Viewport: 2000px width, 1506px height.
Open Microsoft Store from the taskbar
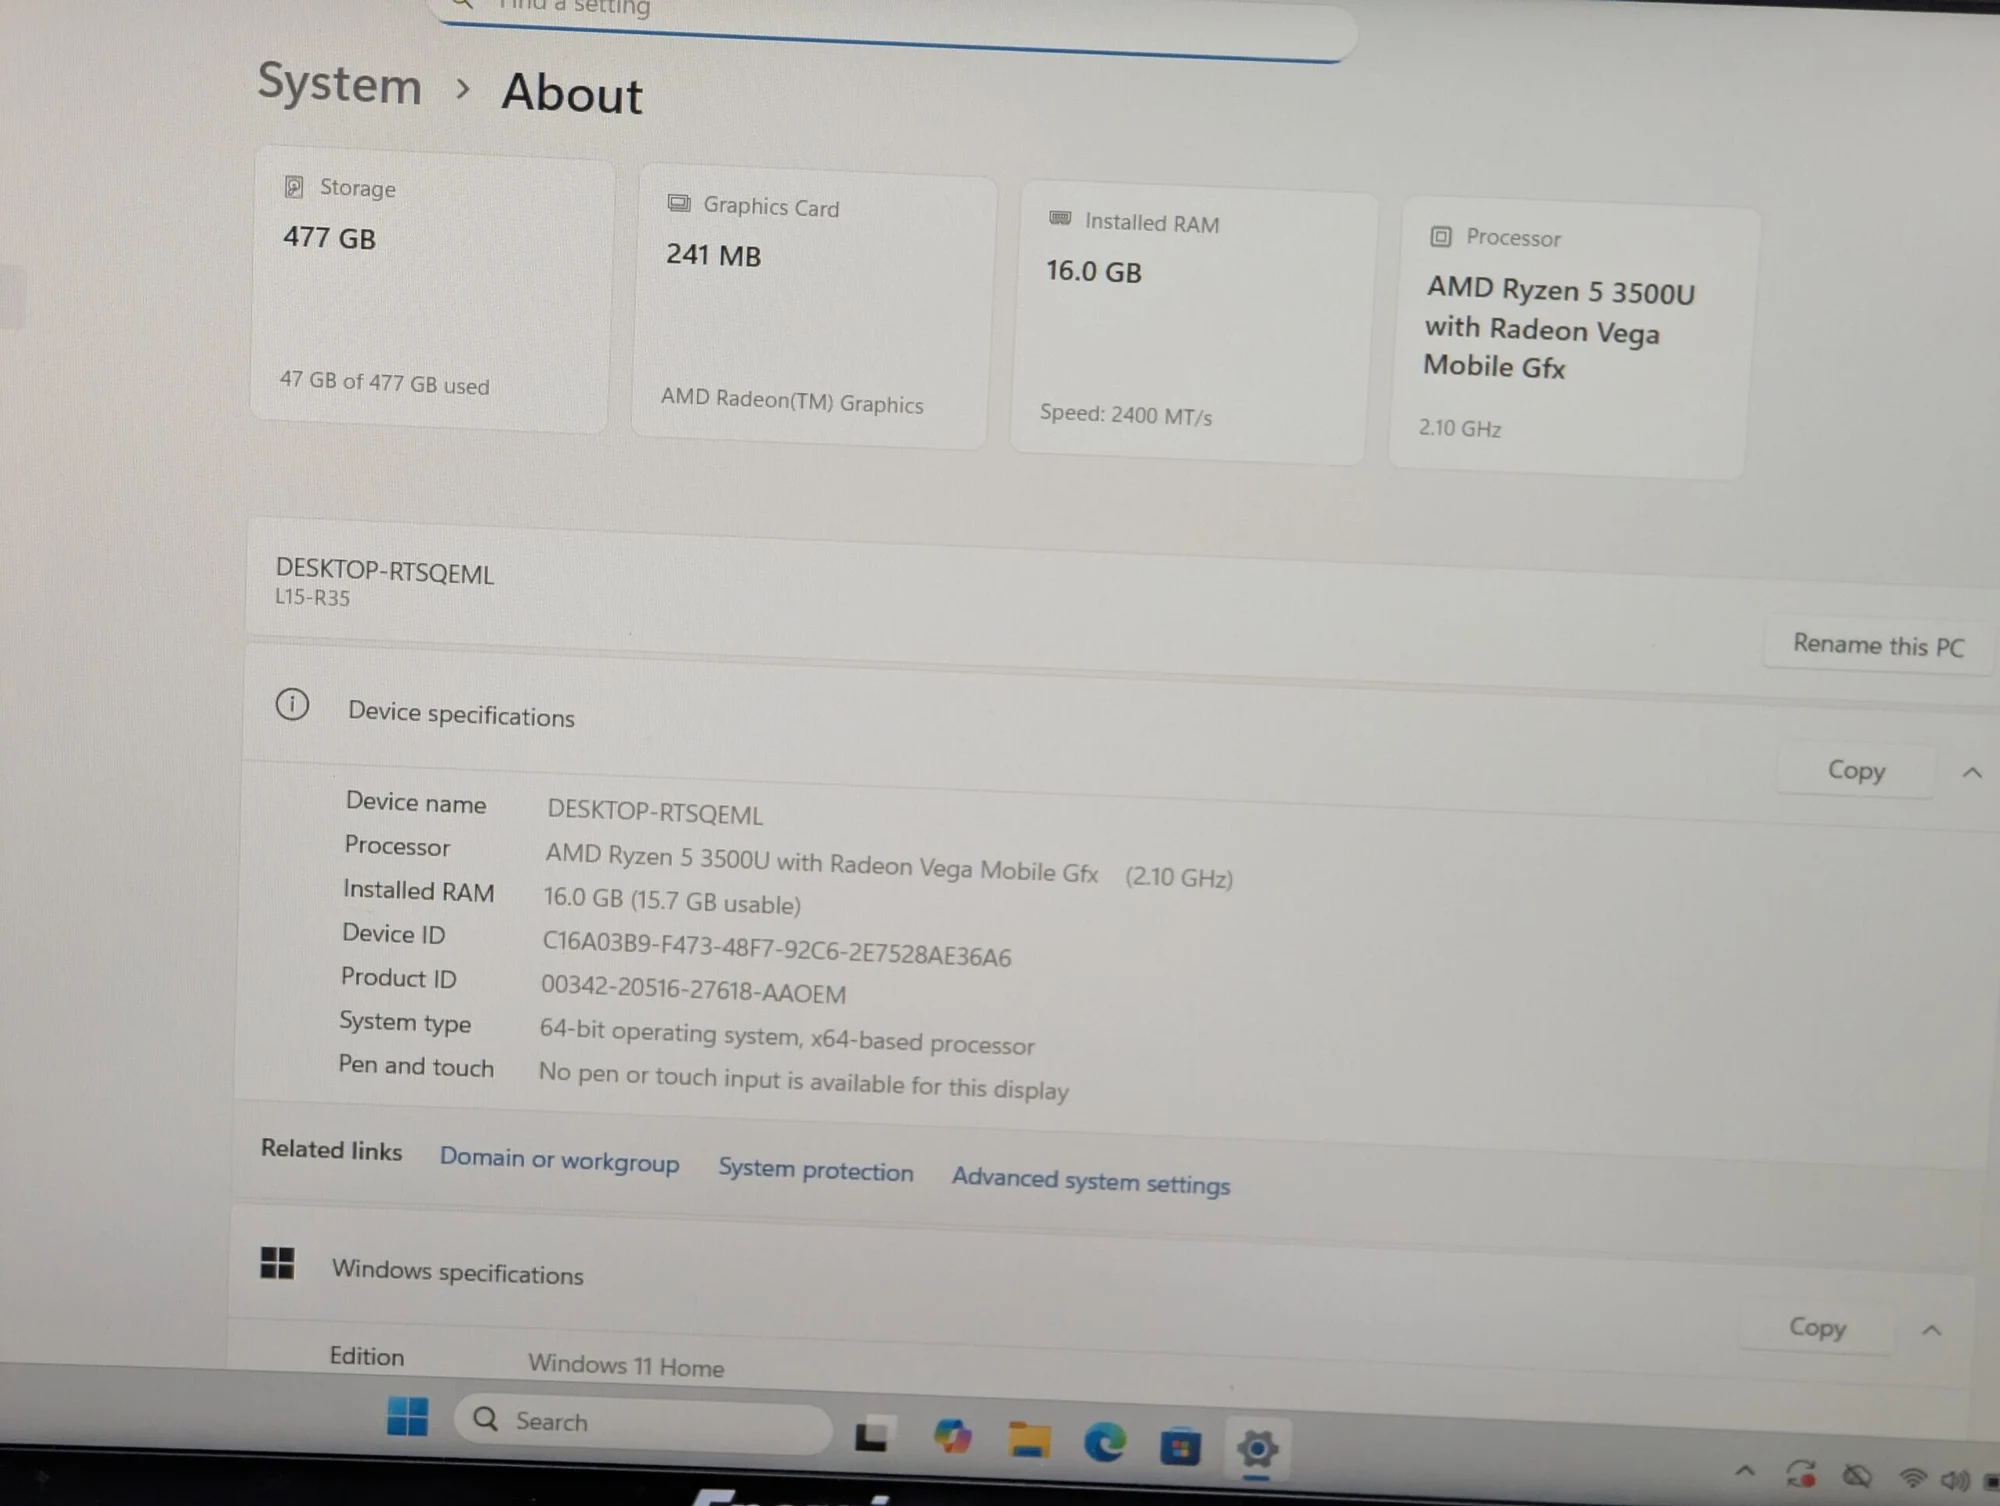1180,1447
